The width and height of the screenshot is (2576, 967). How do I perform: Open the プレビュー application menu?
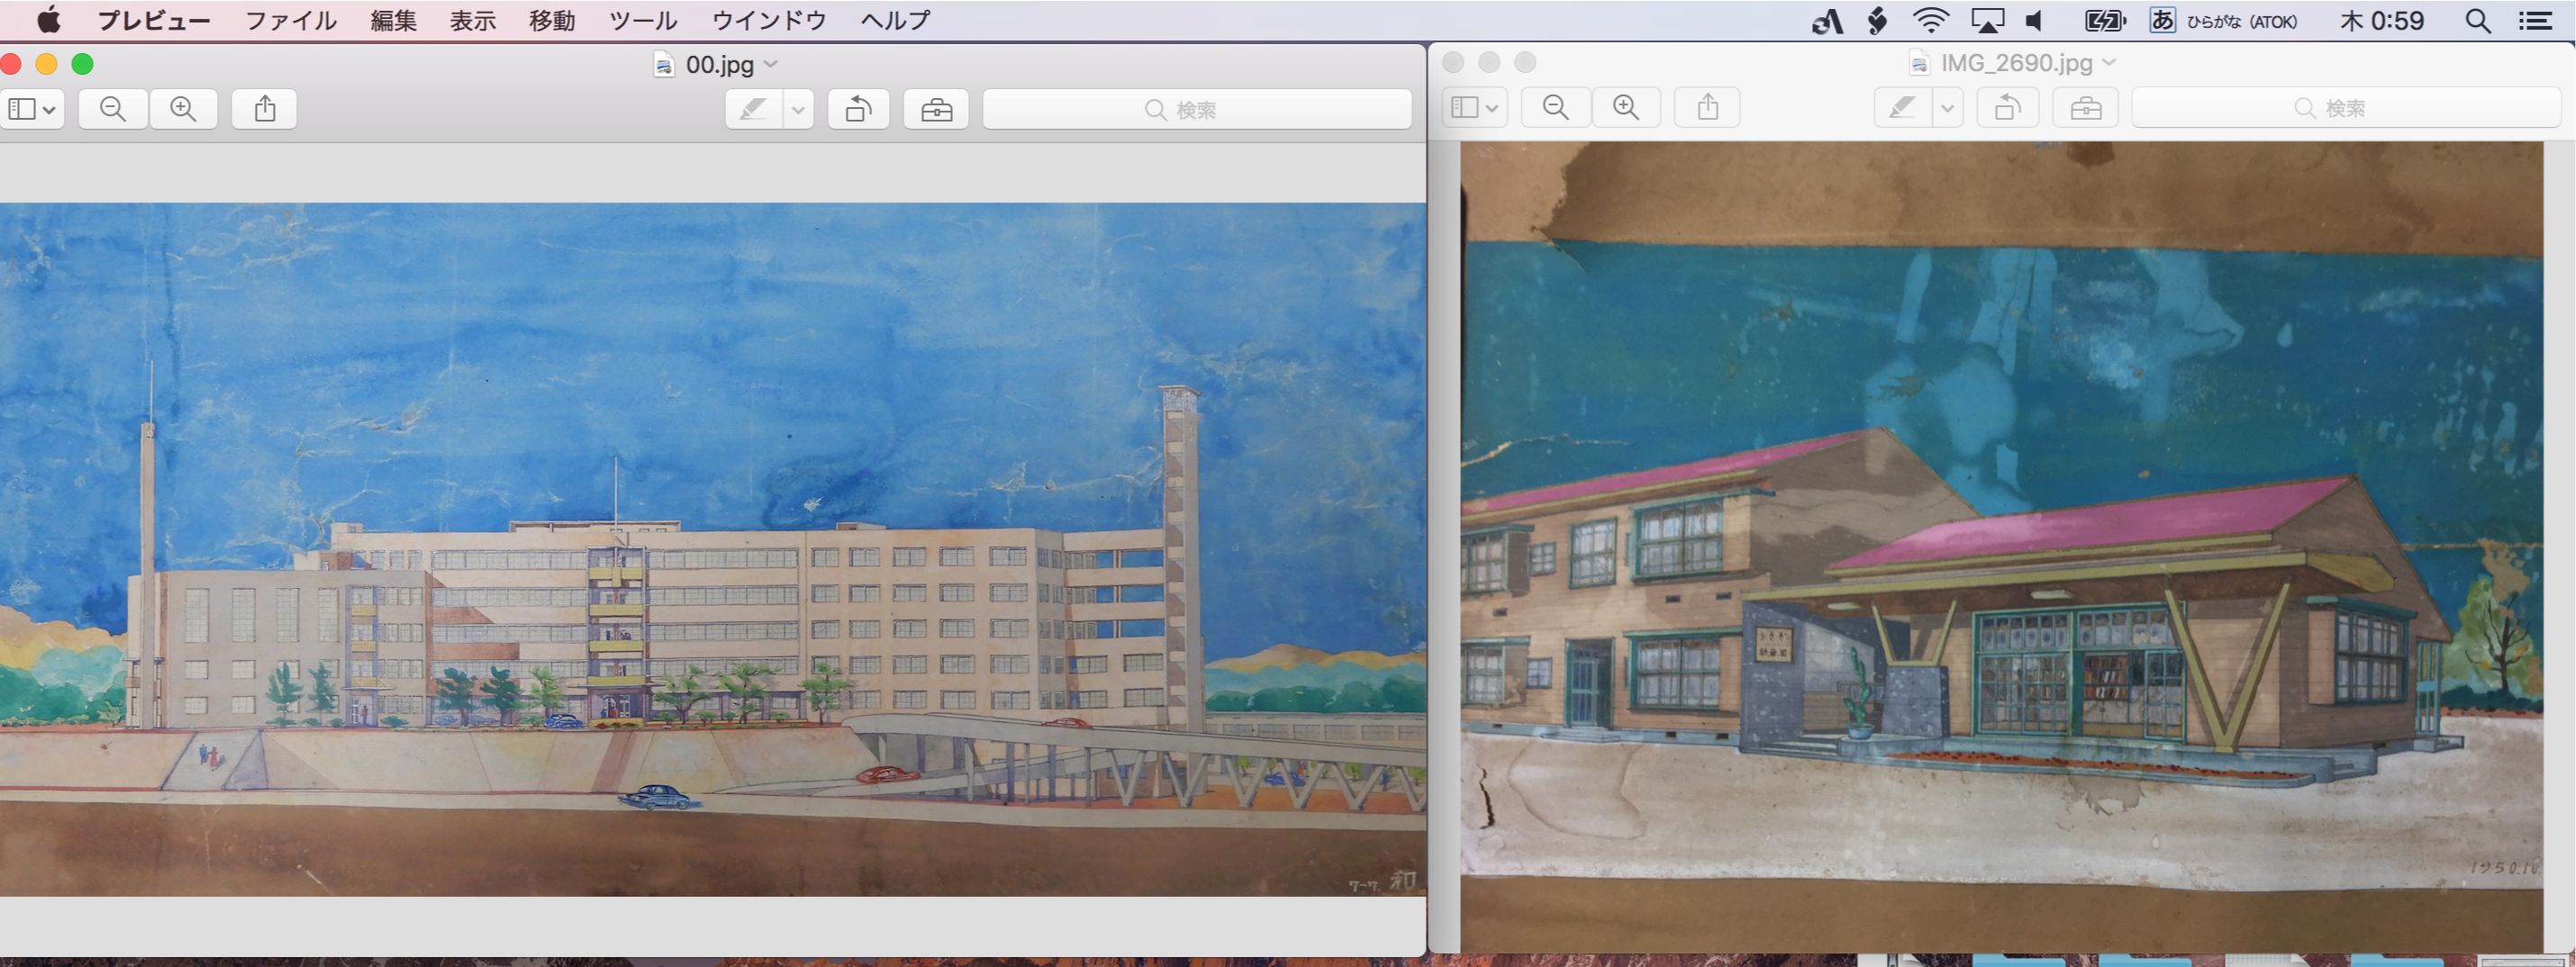pyautogui.click(x=153, y=20)
